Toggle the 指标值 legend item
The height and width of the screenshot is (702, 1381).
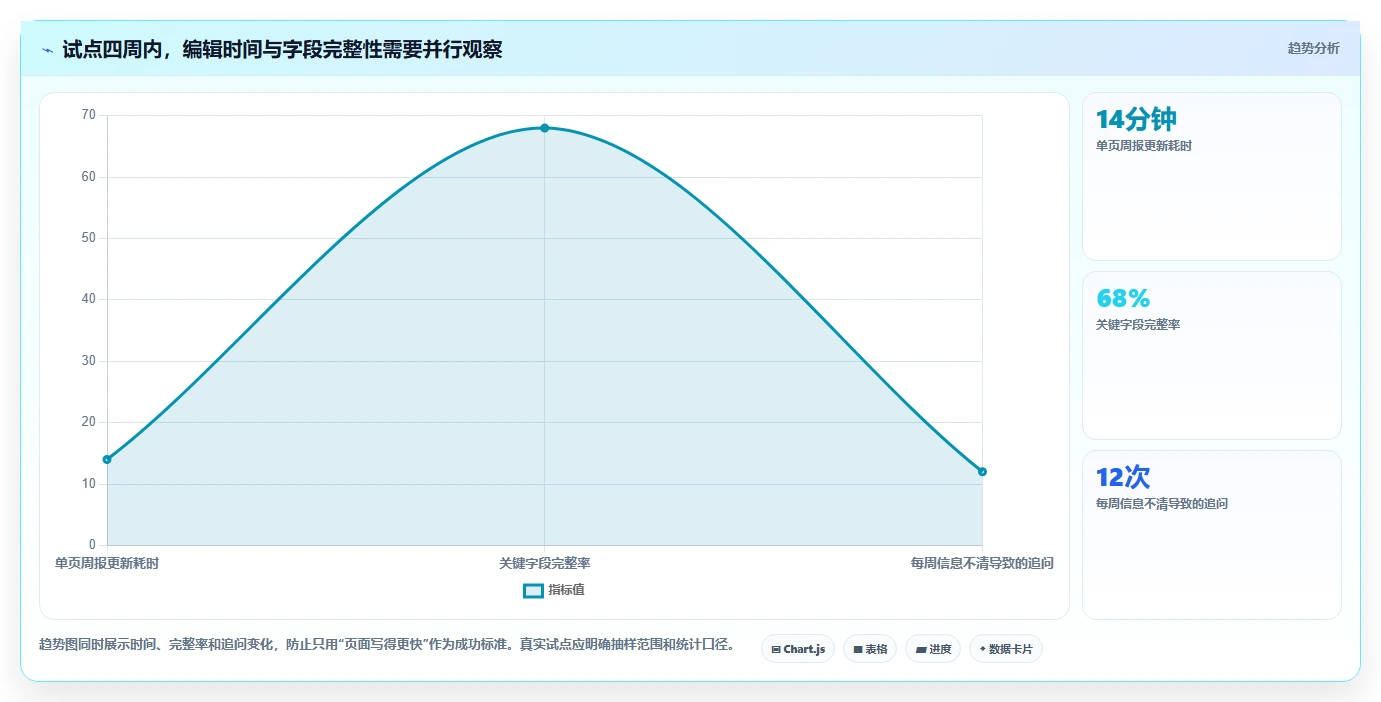tap(554, 590)
